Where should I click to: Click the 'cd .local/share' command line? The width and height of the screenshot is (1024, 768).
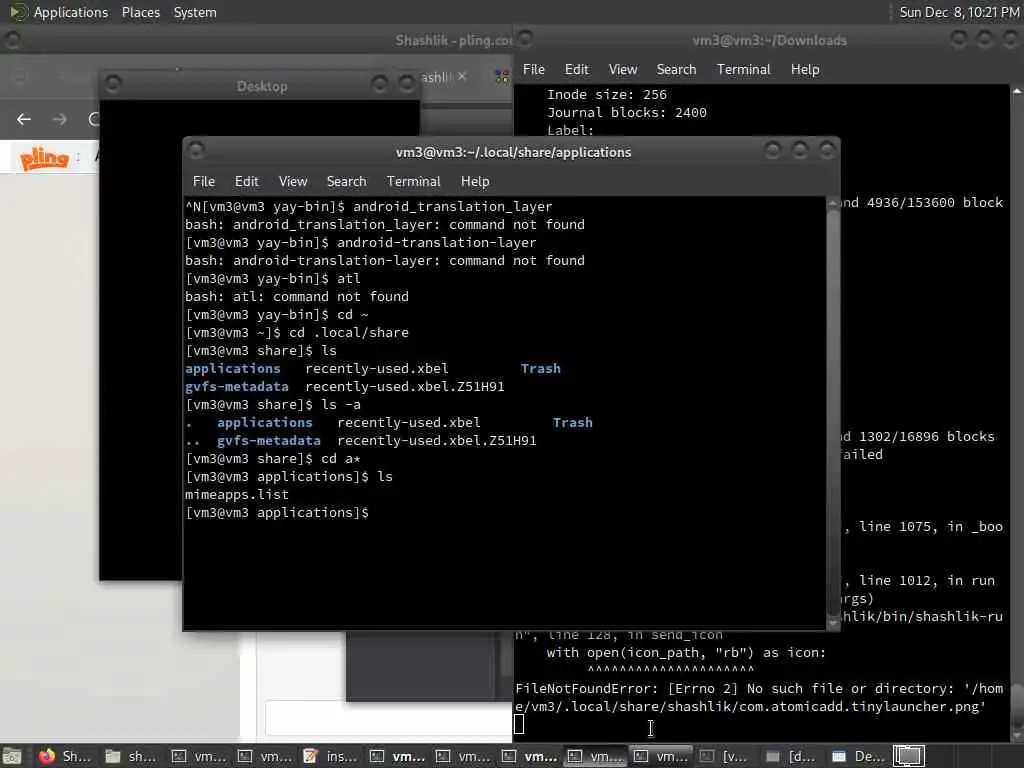pyautogui.click(x=297, y=332)
